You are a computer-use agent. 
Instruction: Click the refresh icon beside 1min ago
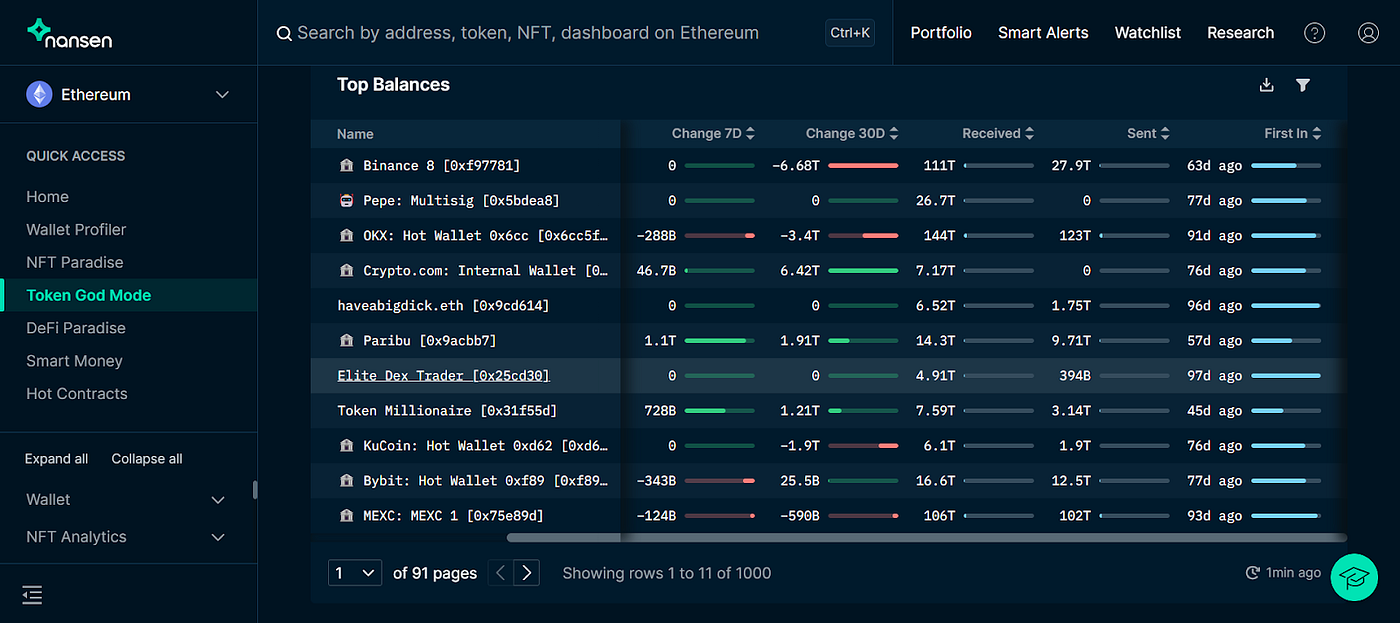coord(1252,573)
